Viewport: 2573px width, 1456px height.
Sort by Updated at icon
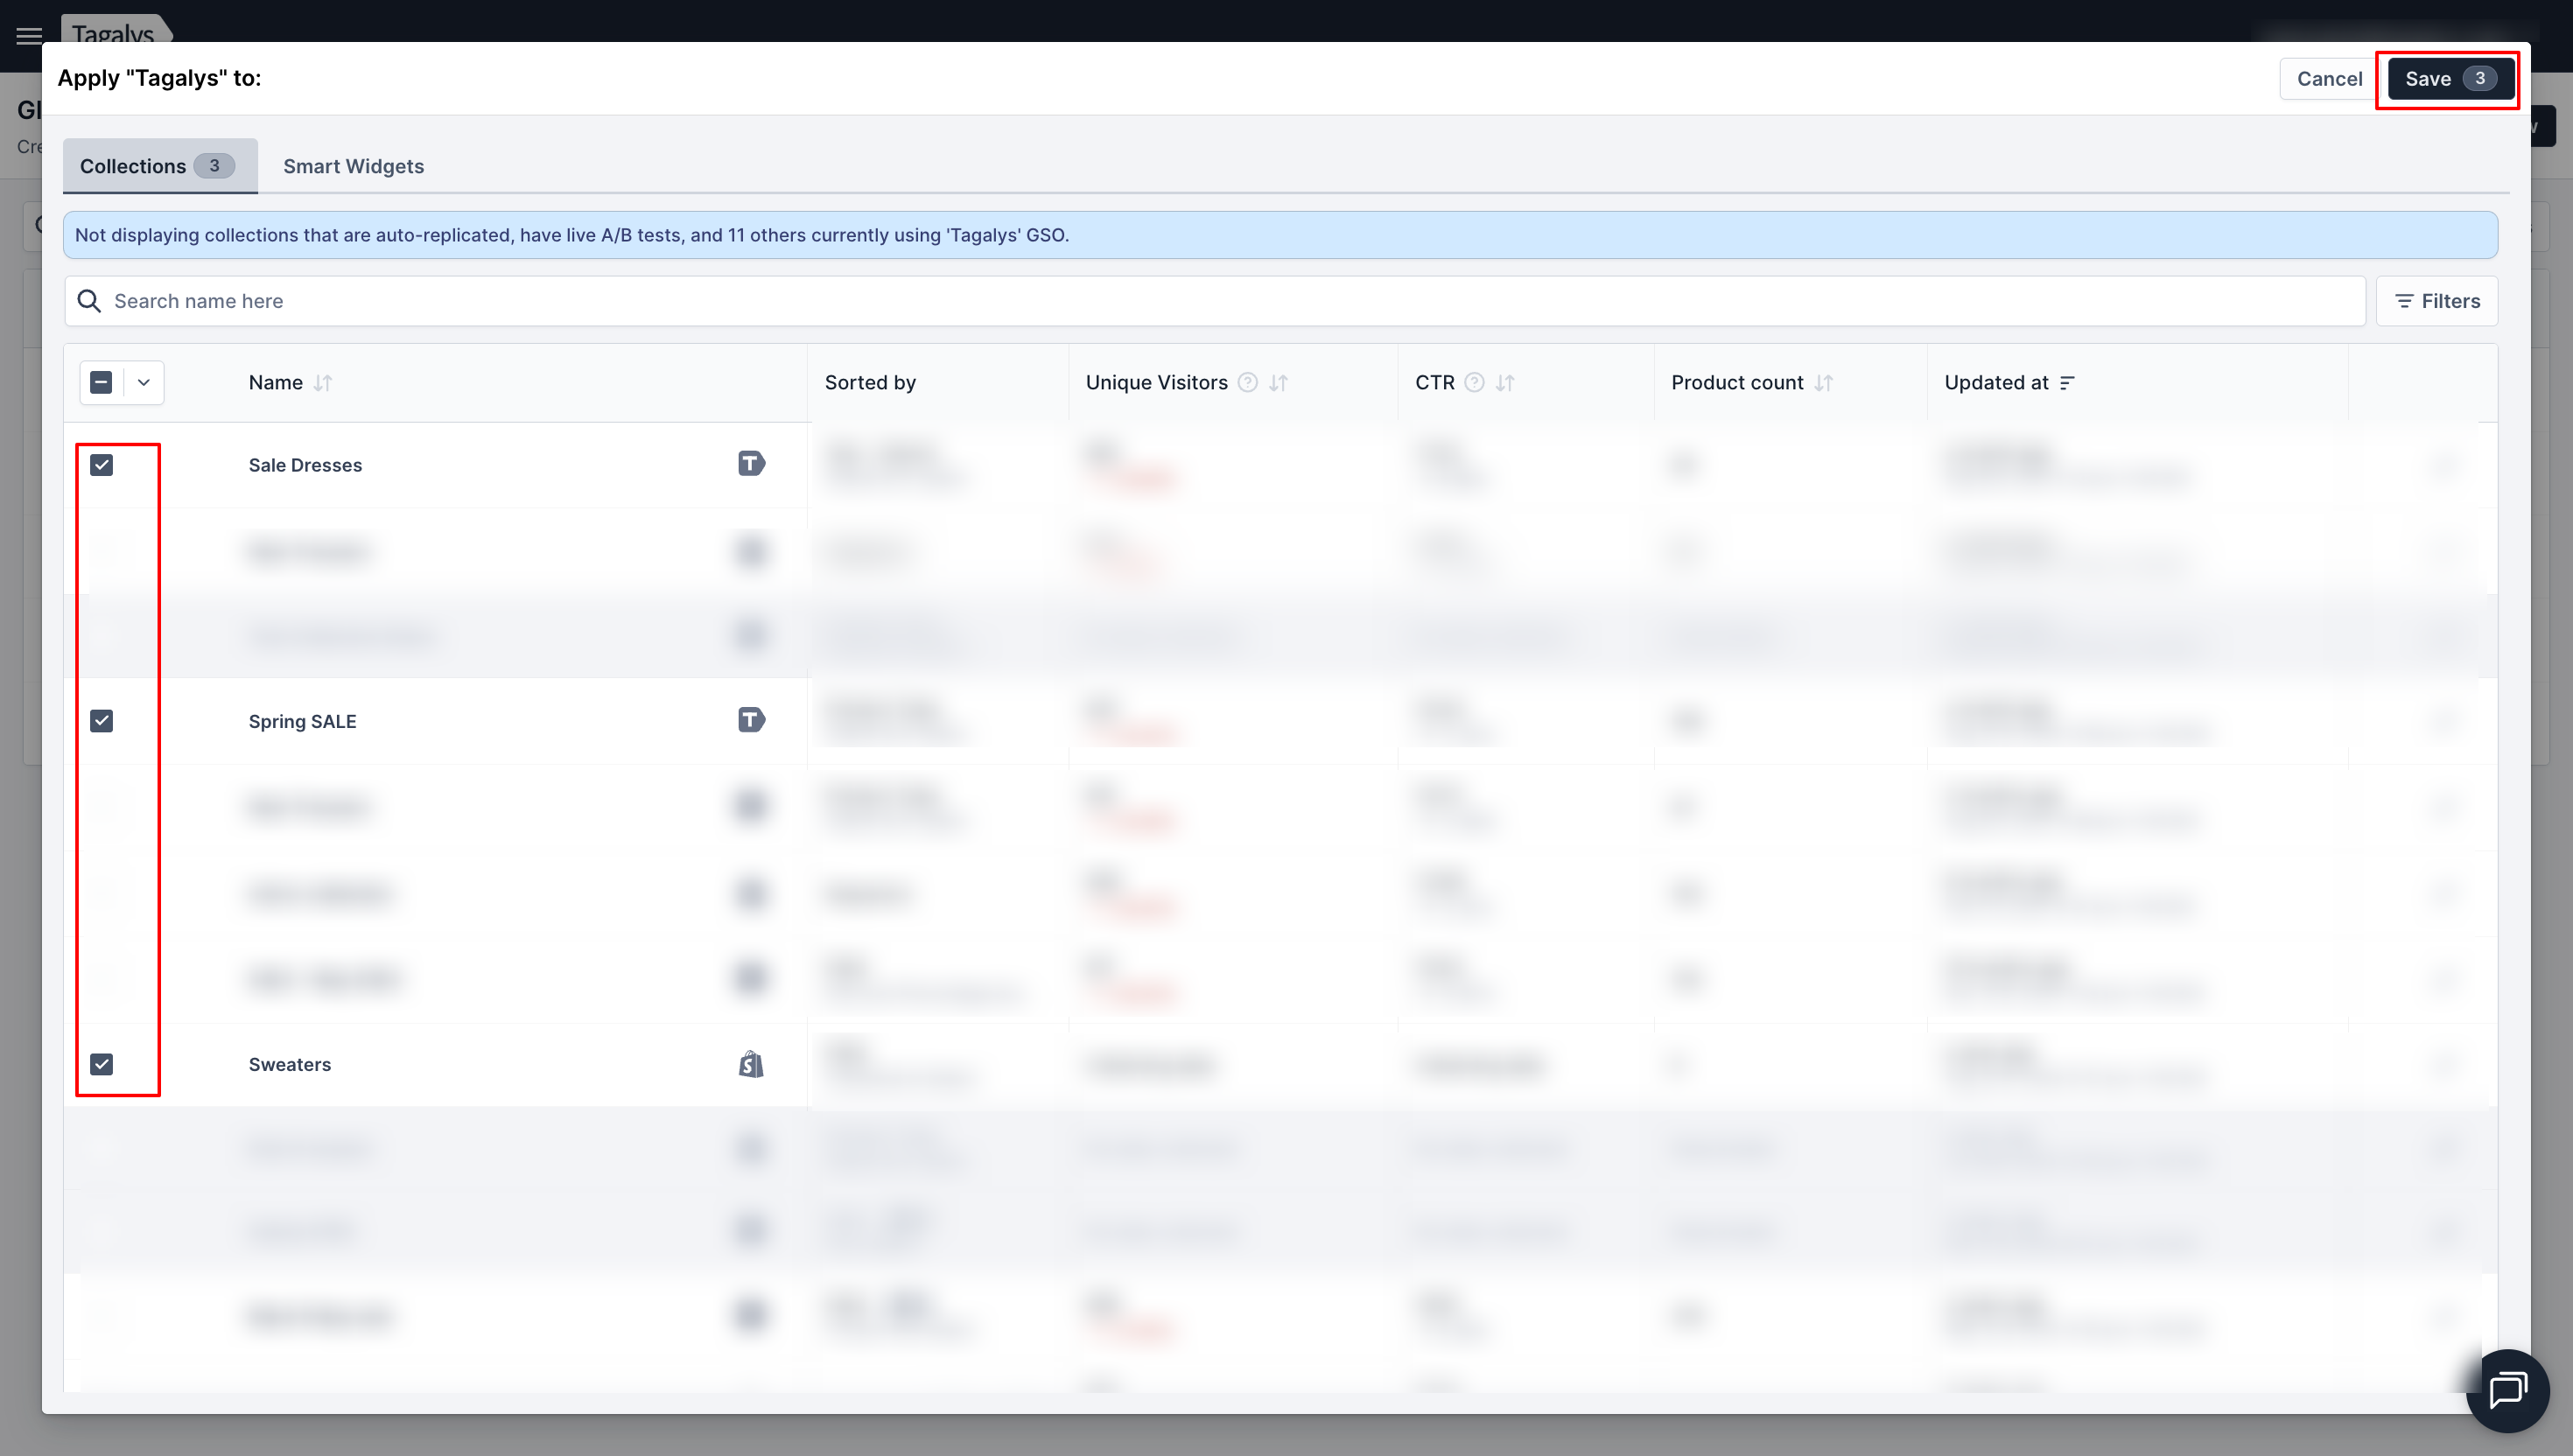point(2067,383)
